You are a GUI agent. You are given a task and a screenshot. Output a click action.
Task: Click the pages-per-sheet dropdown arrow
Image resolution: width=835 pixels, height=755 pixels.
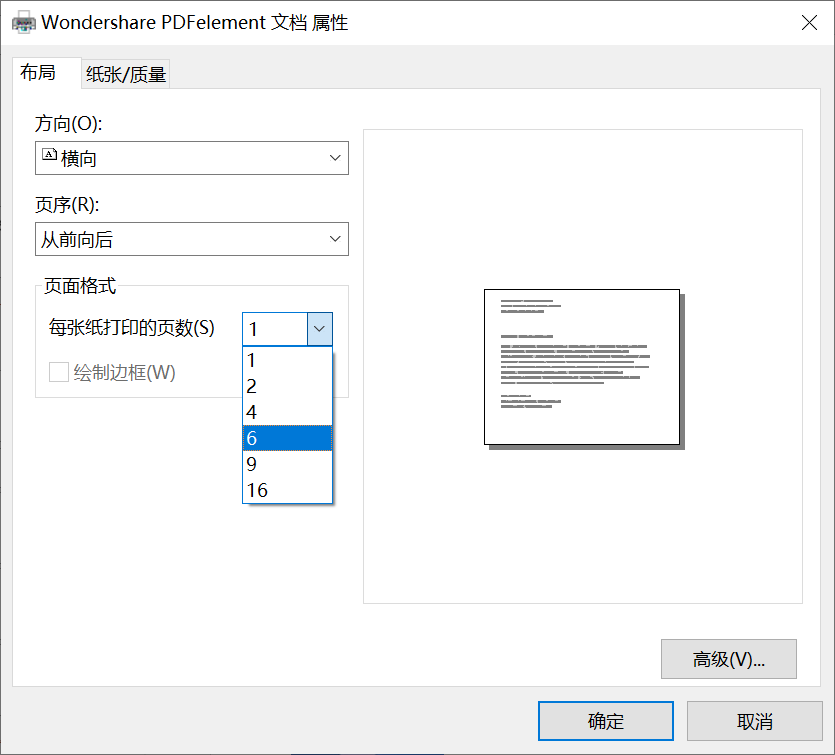tap(318, 328)
